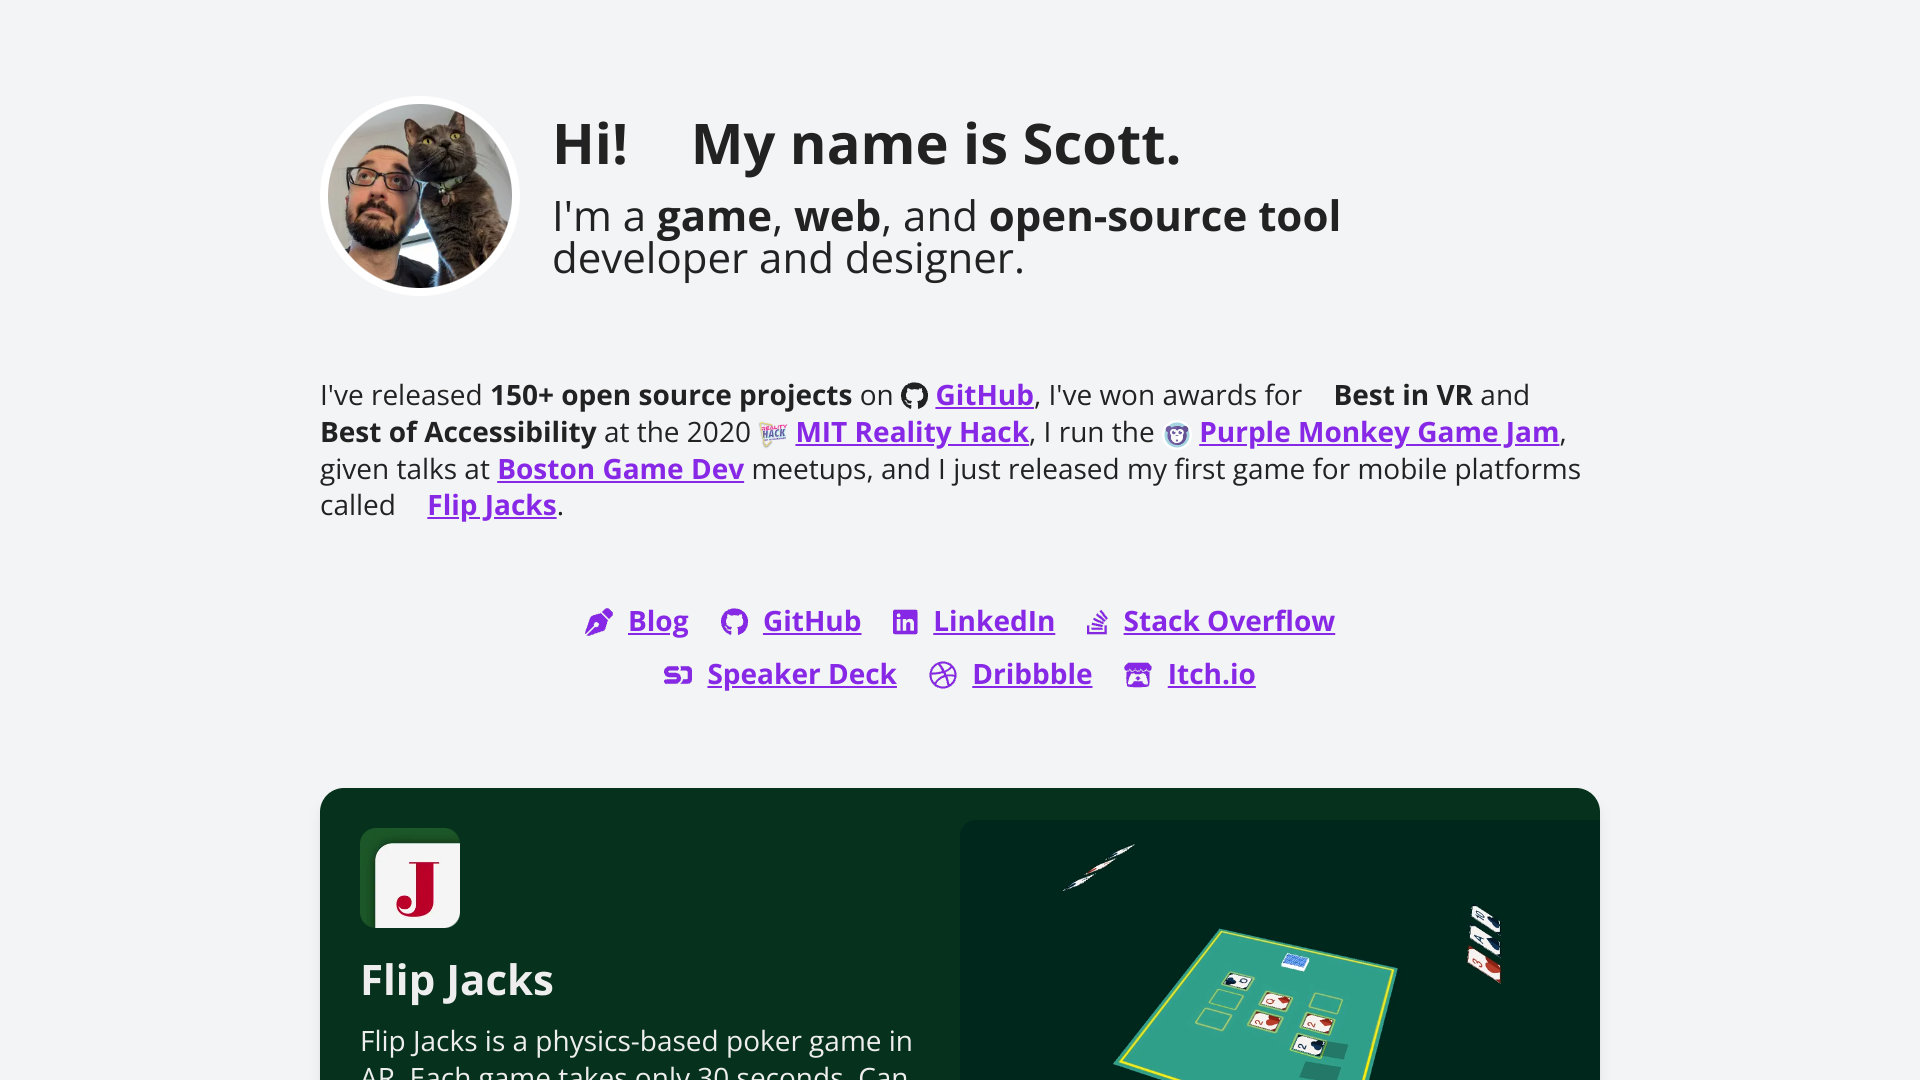Click the 'My name is Scott.' heading

click(x=936, y=144)
